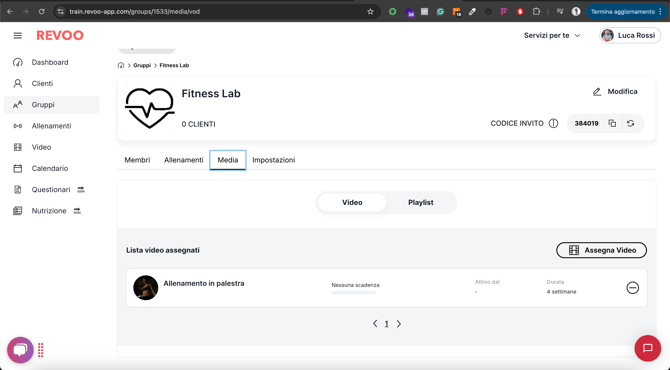Open Allenamenti in the sidebar

pyautogui.click(x=51, y=126)
